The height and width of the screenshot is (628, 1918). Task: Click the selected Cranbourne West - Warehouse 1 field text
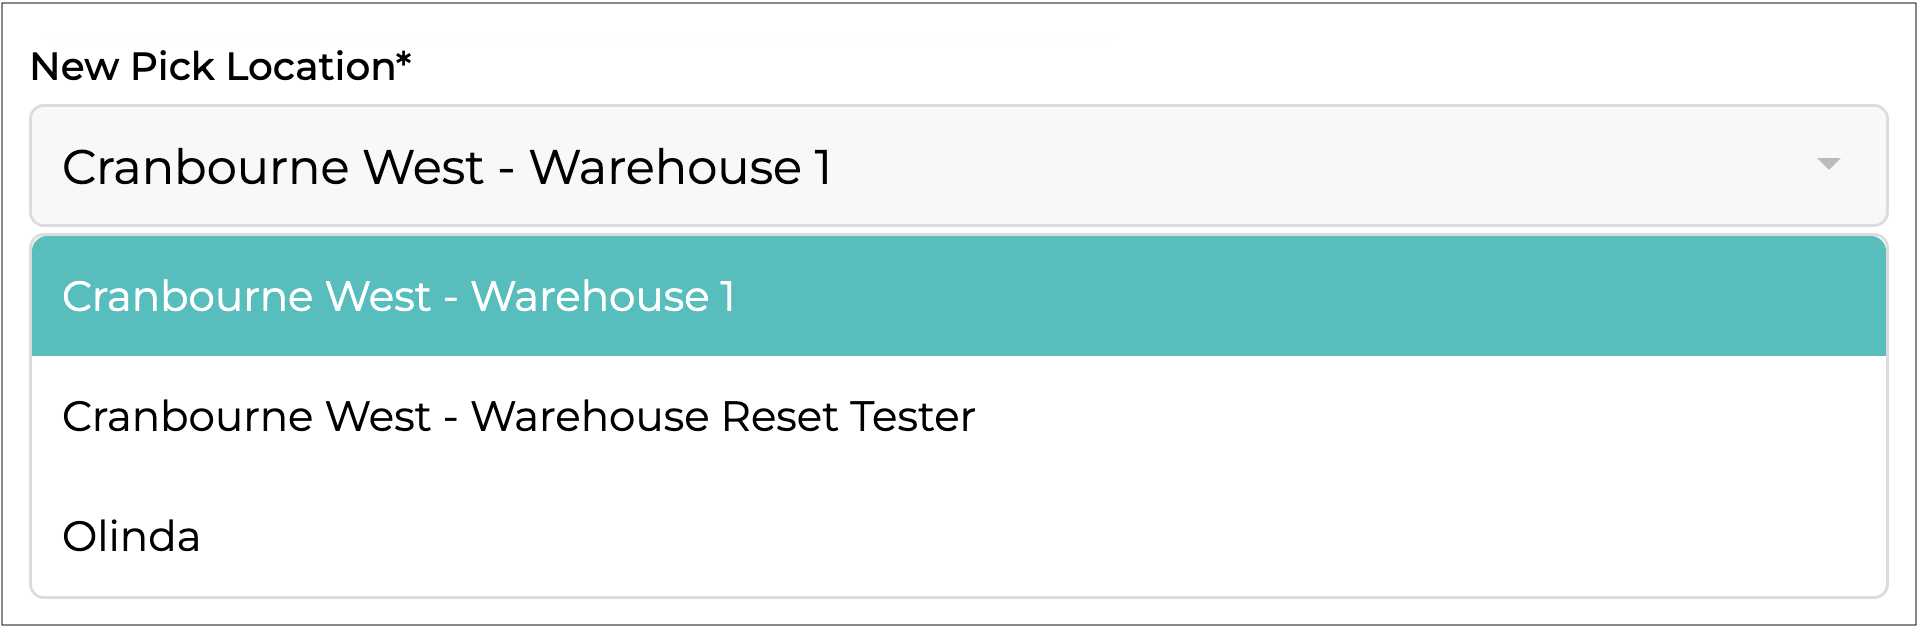click(446, 167)
